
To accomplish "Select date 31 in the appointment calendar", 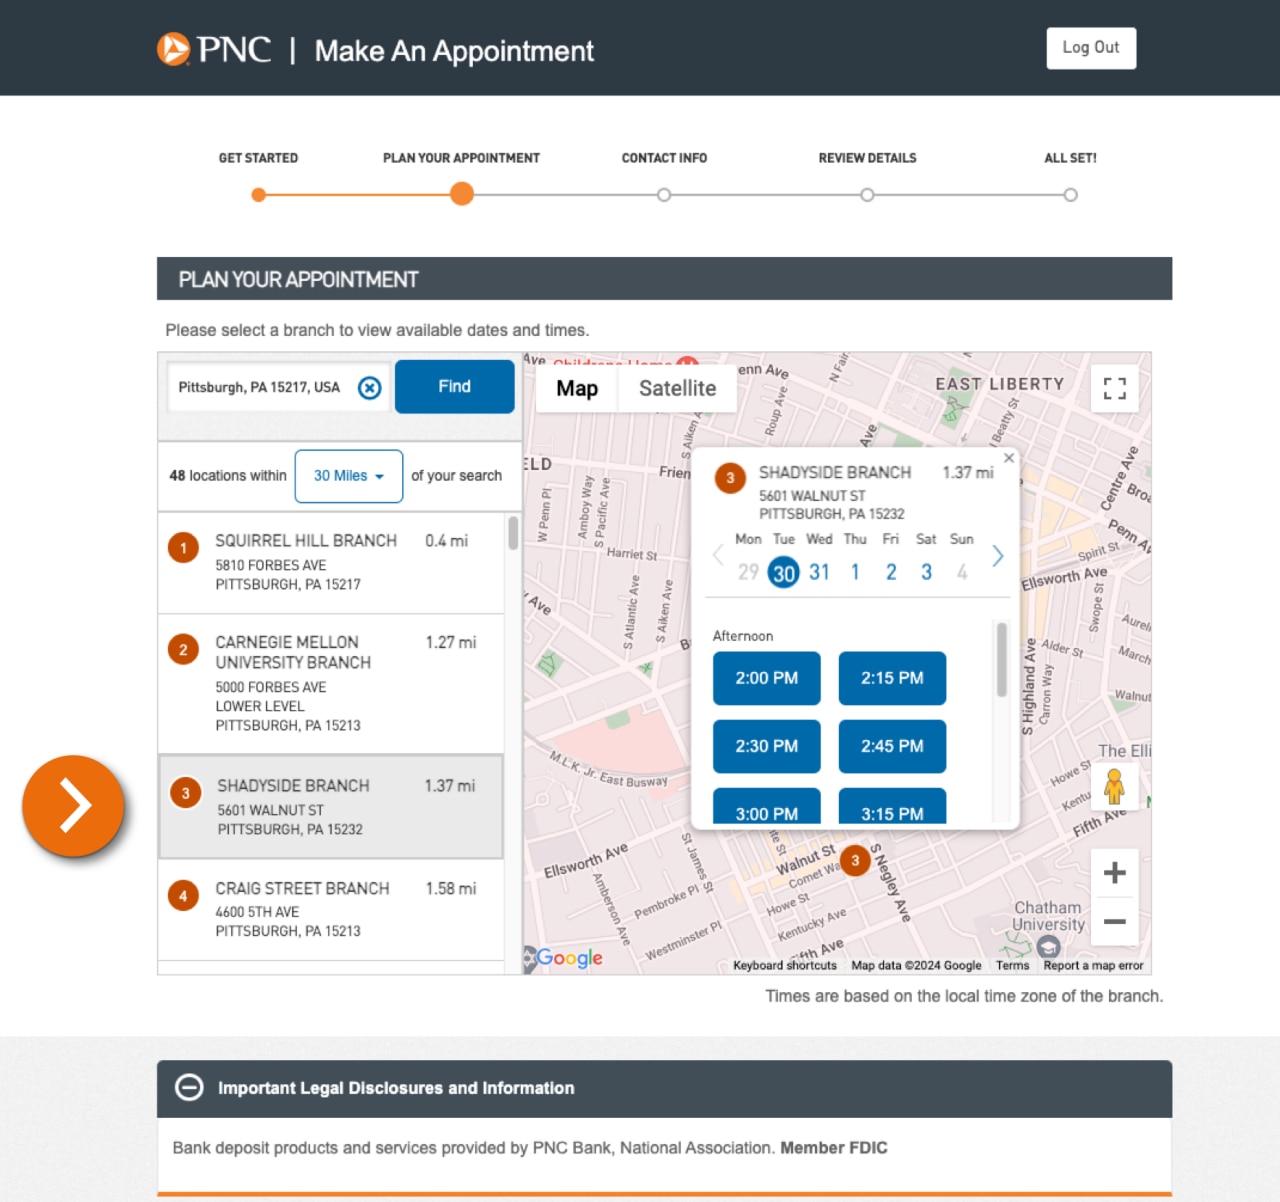I will point(819,571).
